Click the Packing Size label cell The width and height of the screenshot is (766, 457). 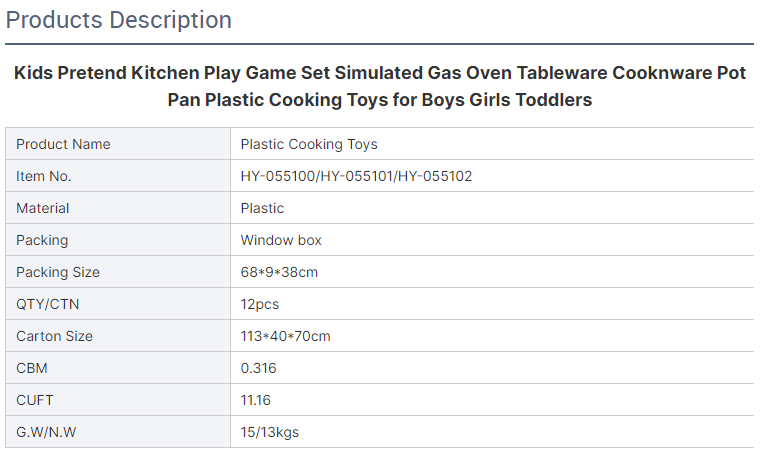point(118,272)
